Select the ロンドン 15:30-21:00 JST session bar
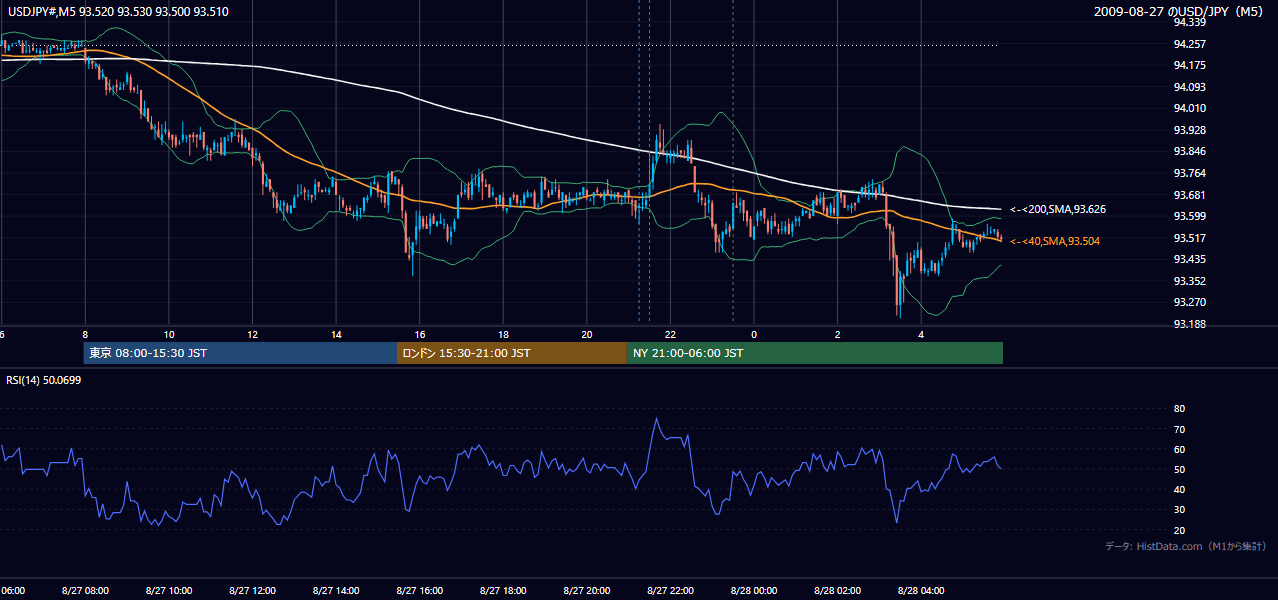 512,353
